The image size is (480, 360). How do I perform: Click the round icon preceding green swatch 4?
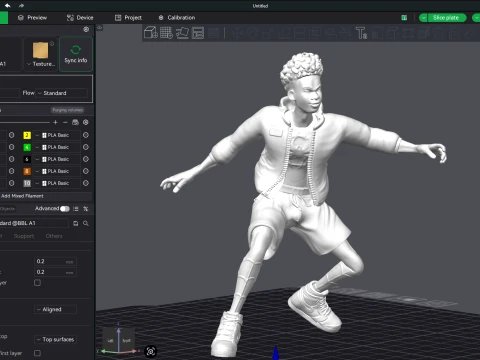click(12, 147)
